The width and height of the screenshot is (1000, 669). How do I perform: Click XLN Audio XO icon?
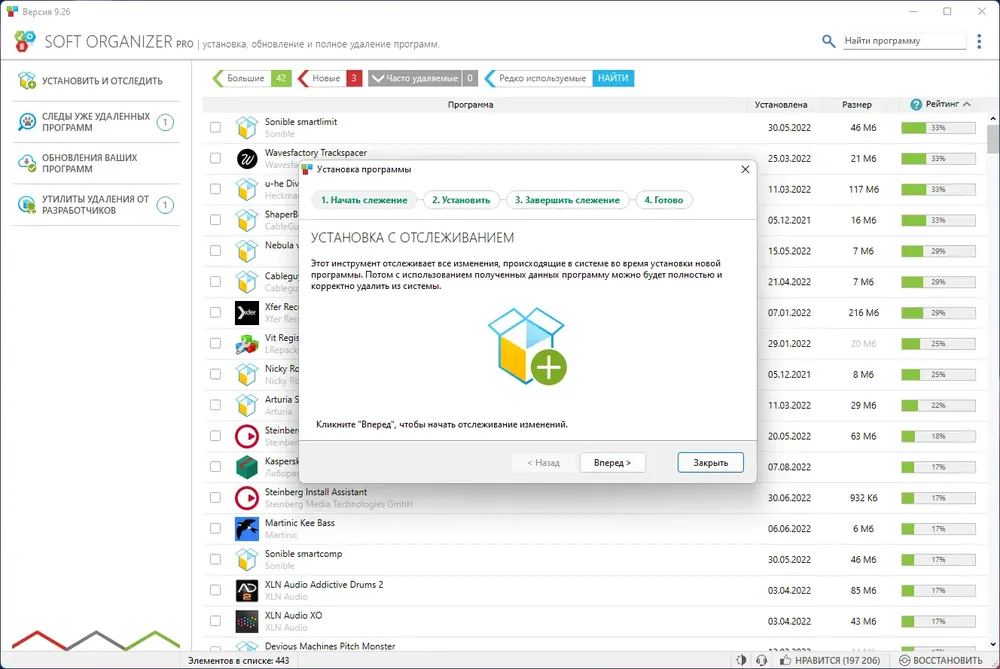(247, 621)
